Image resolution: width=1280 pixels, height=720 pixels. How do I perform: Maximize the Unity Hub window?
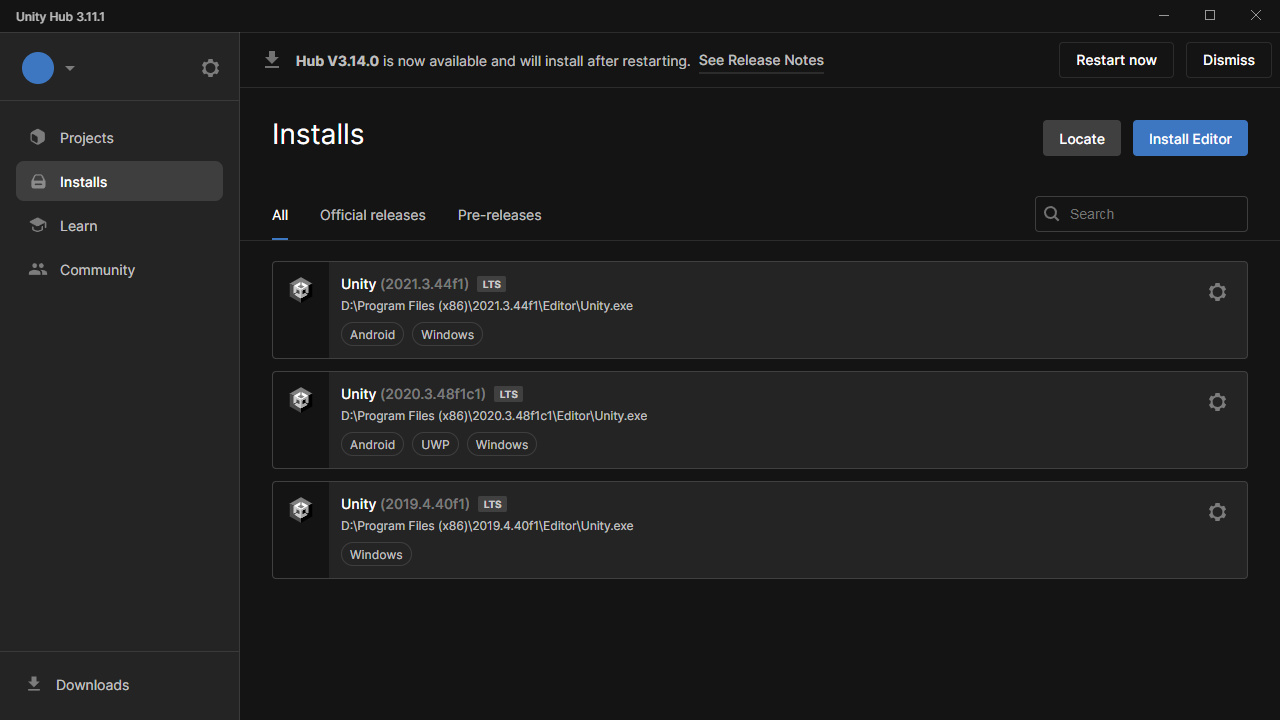point(1210,15)
